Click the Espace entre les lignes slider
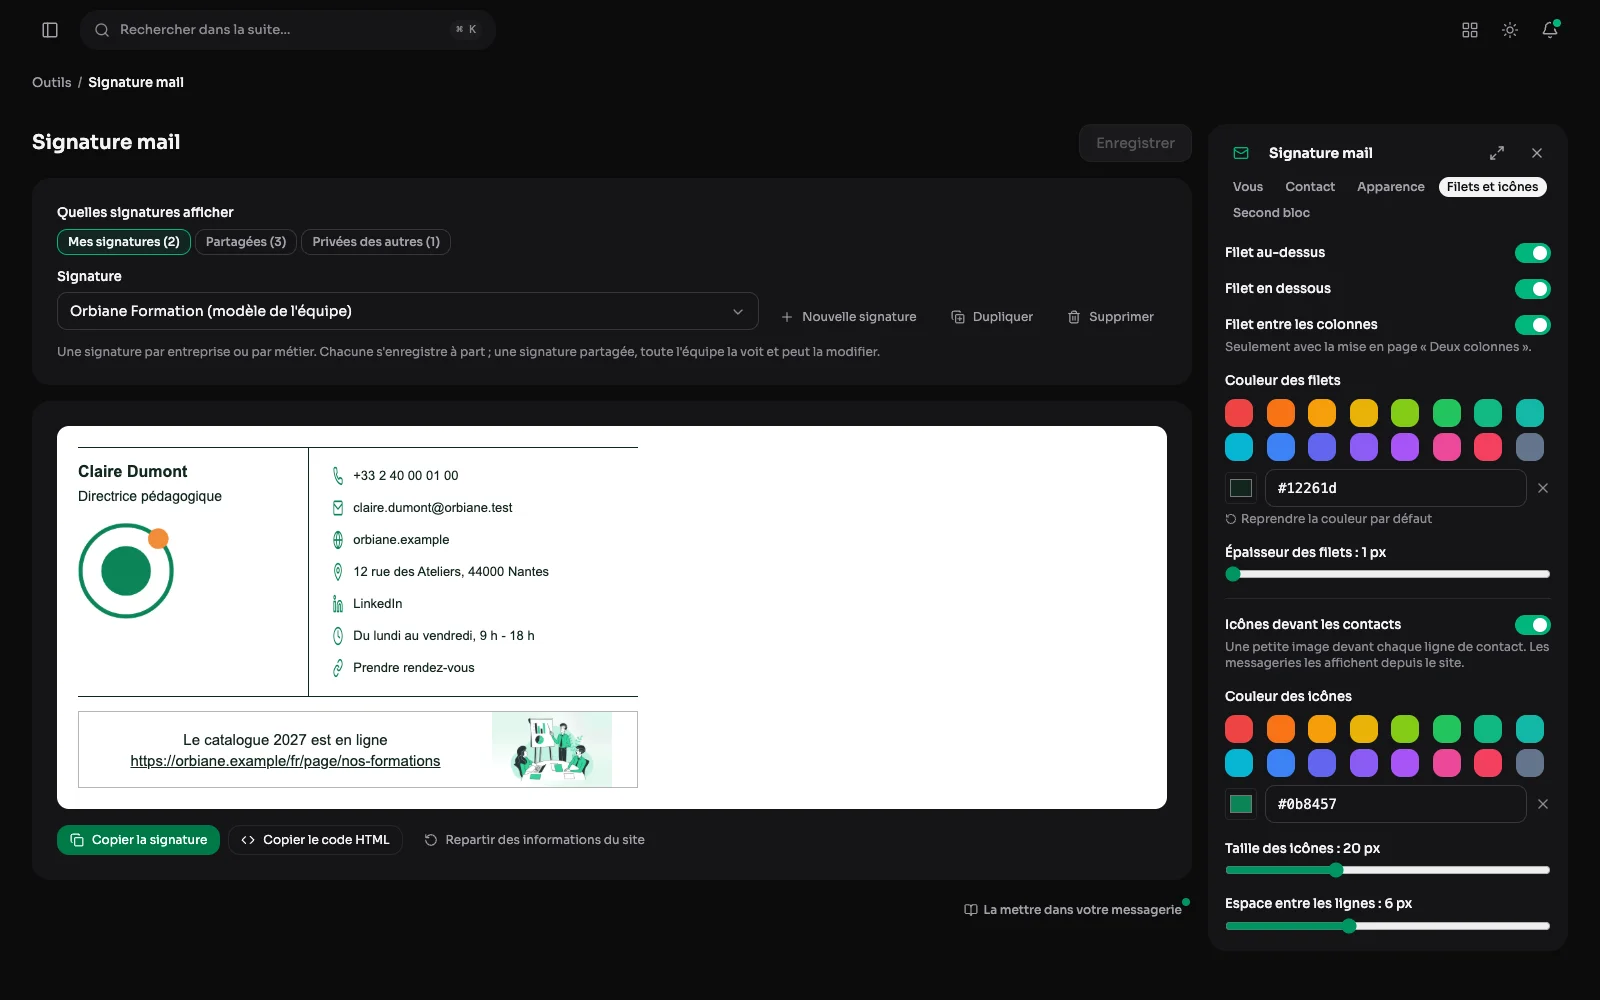Viewport: 1600px width, 1000px height. pos(1388,926)
